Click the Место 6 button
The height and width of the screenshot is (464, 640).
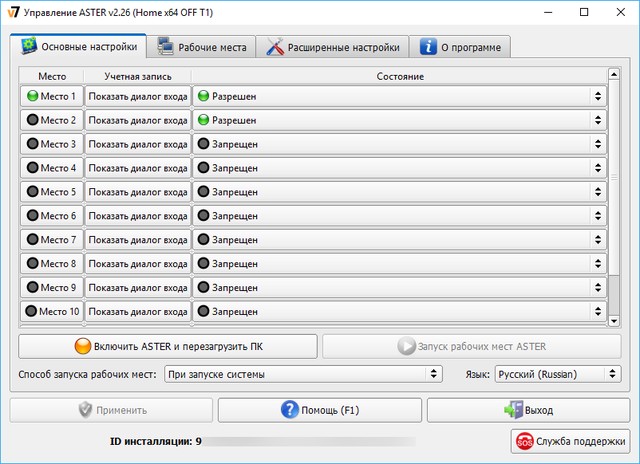click(52, 216)
